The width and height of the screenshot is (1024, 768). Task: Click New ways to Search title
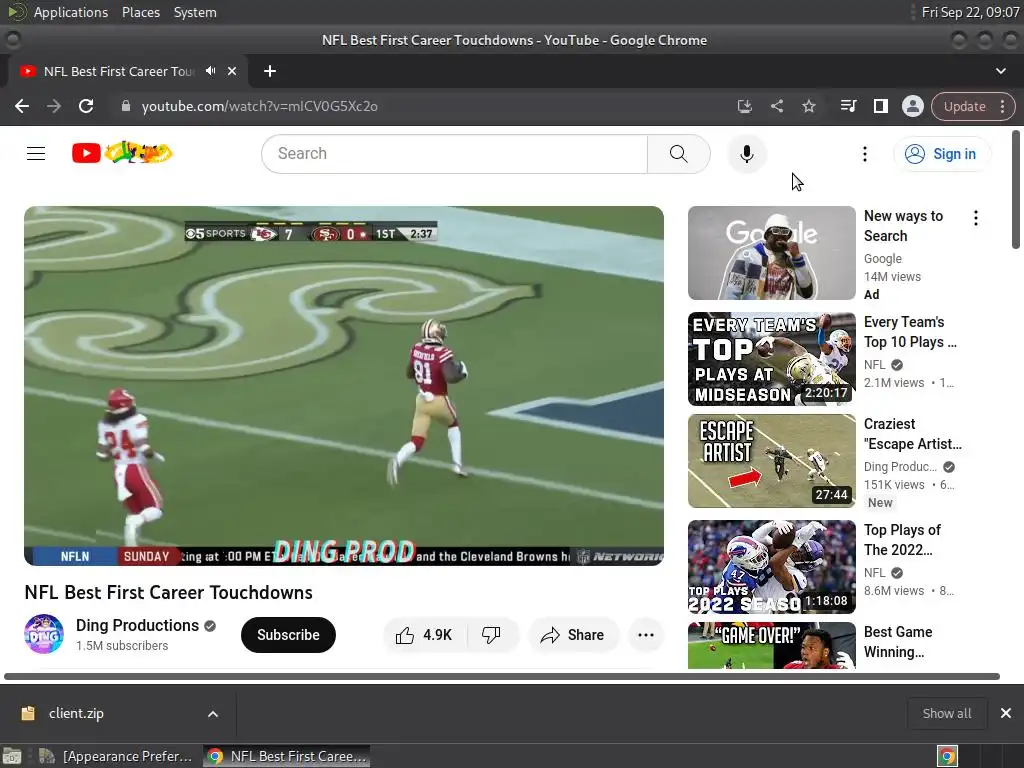pyautogui.click(x=903, y=226)
